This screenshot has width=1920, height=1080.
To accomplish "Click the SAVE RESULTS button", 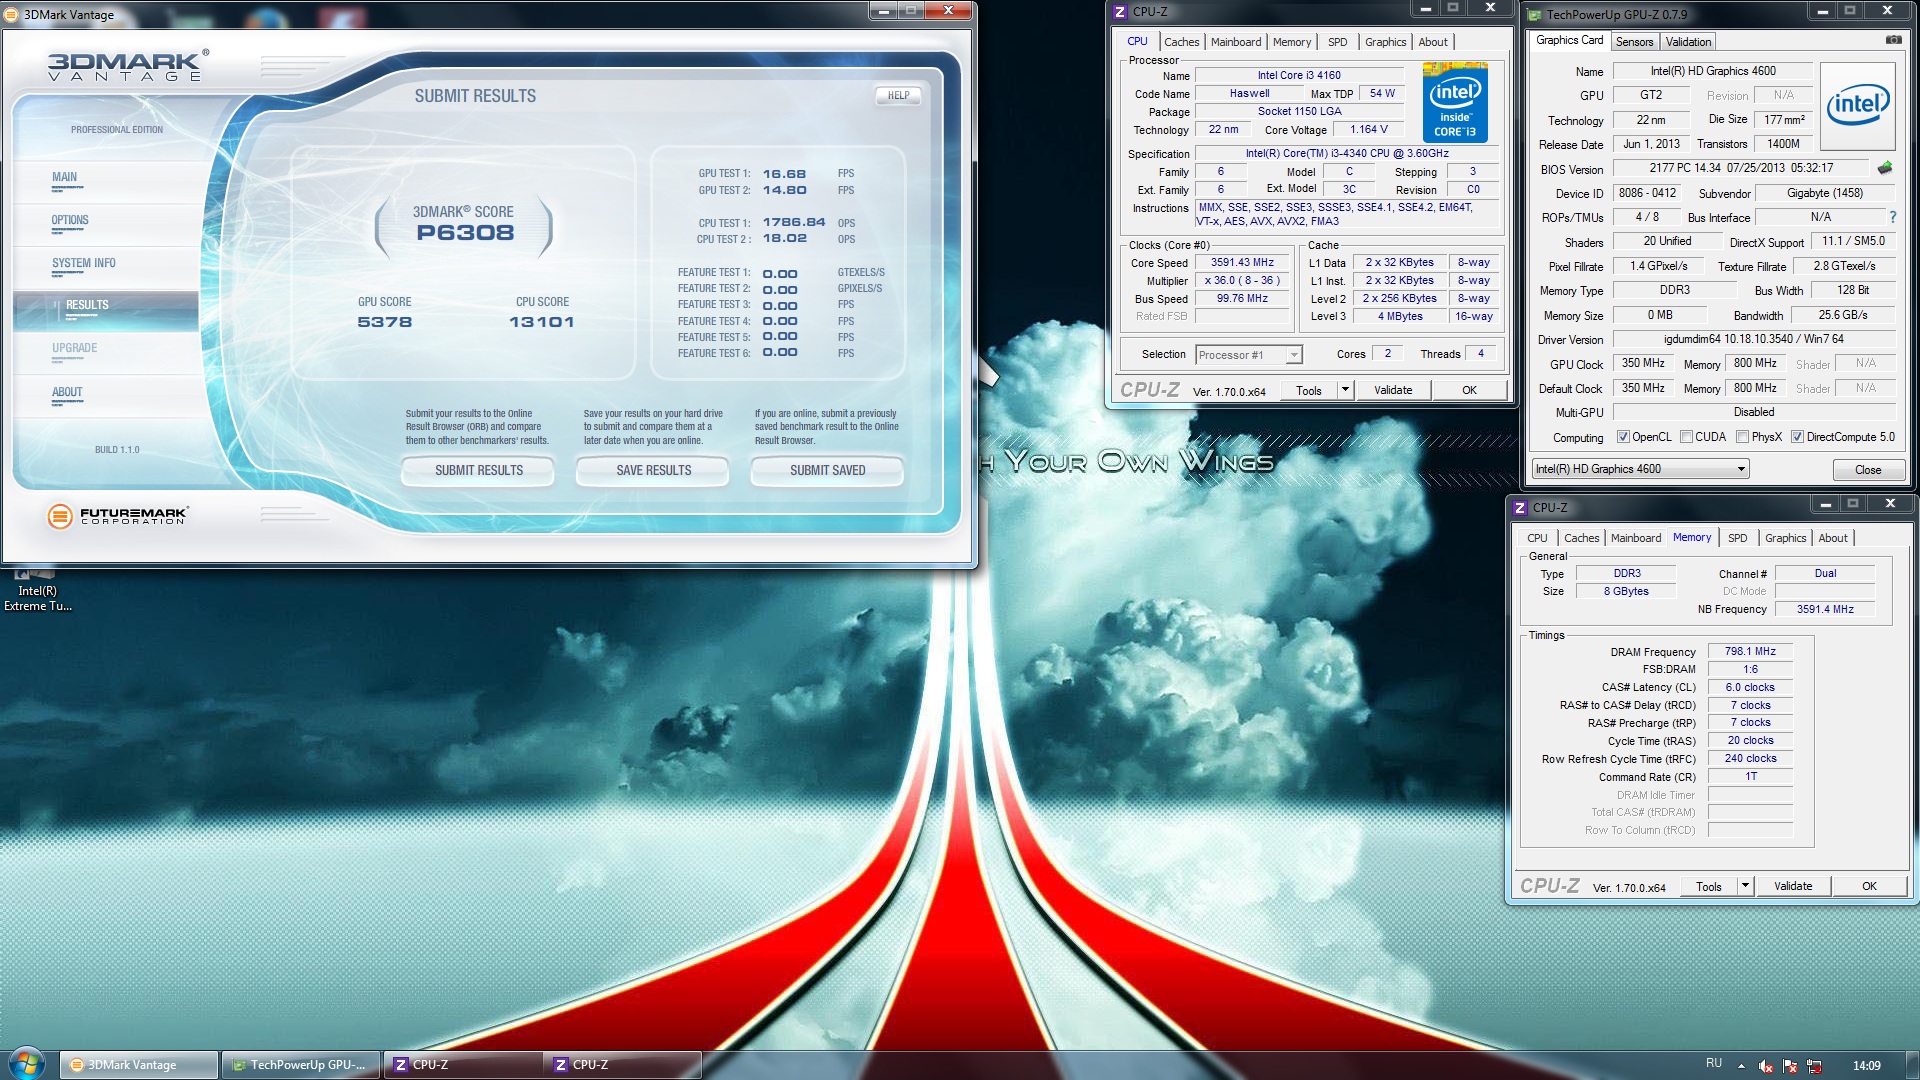I will click(x=653, y=470).
